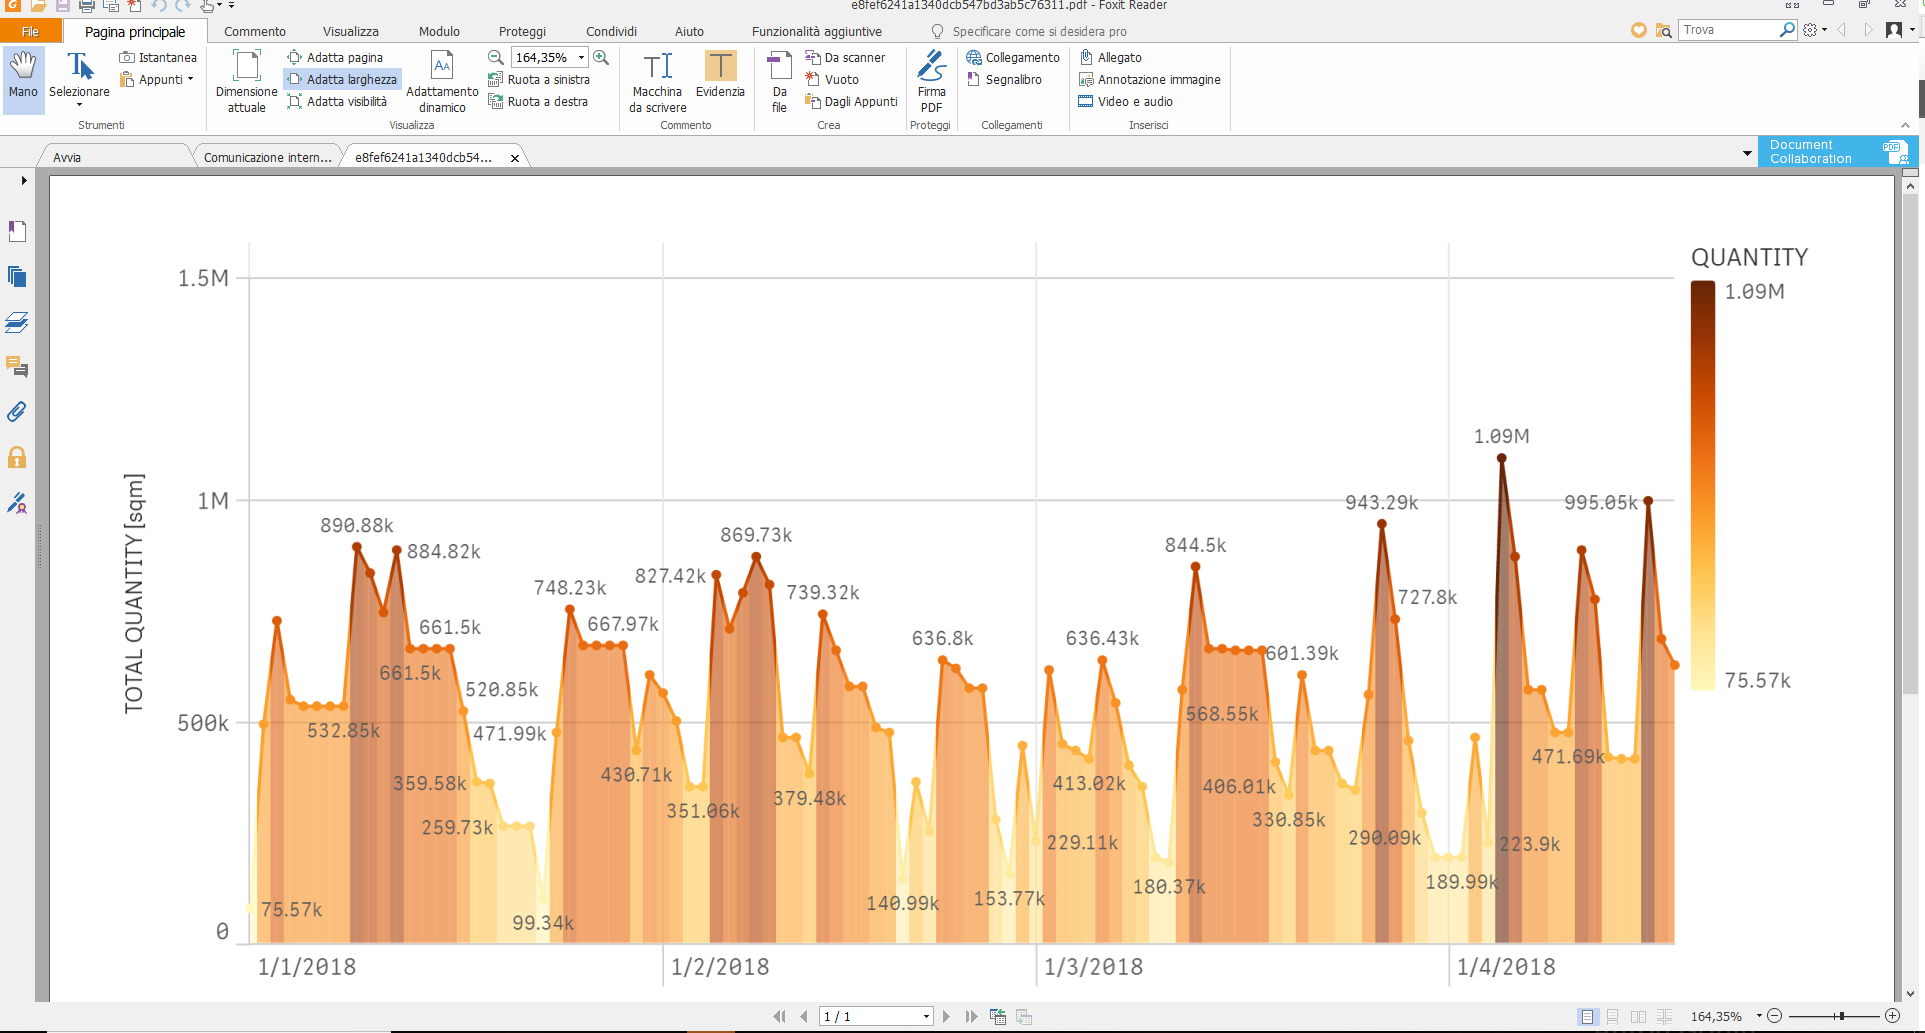The image size is (1925, 1033).
Task: Toggle continuous page layout in status bar
Action: [x=1612, y=1017]
